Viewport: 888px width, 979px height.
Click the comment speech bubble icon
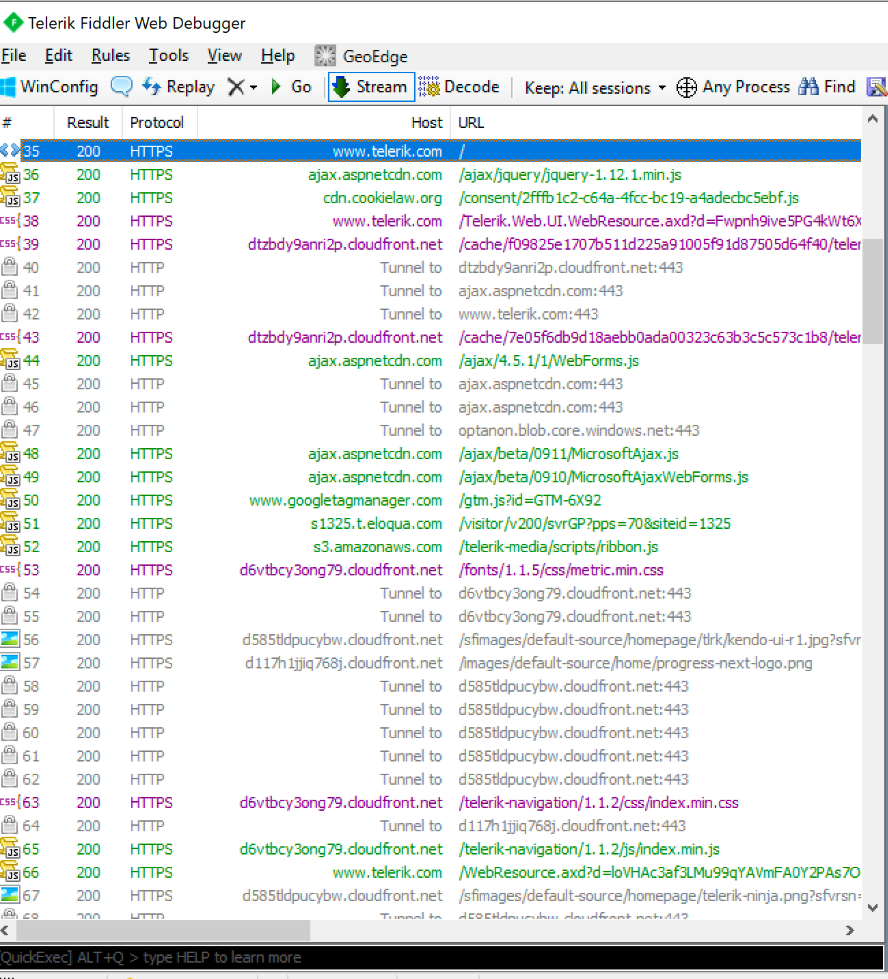click(121, 86)
